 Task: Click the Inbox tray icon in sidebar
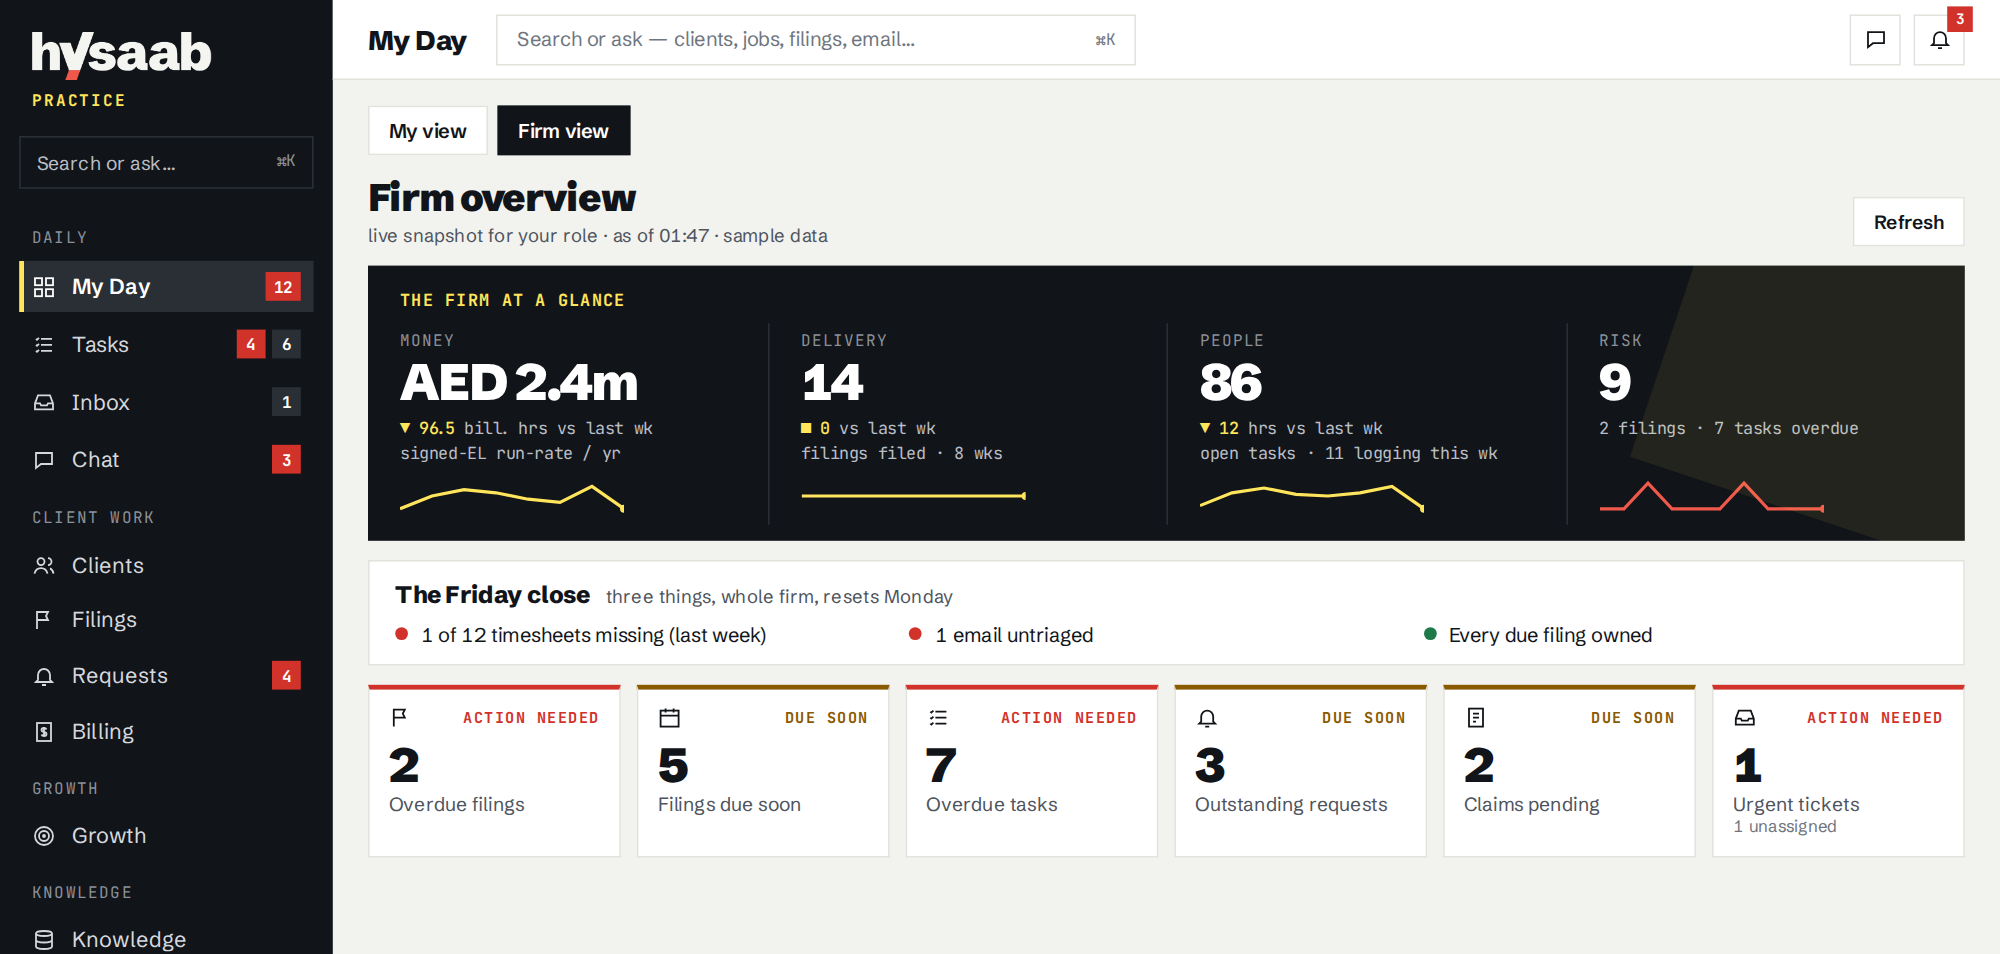coord(44,402)
